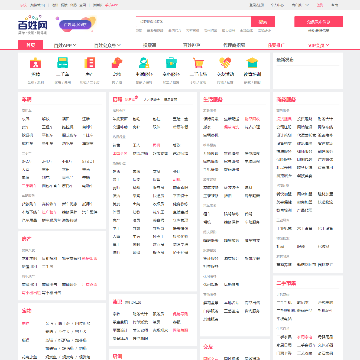This screenshot has width=360, height=360.
Task: Expand the pink last navigation item with chevron
Action: click(319, 45)
